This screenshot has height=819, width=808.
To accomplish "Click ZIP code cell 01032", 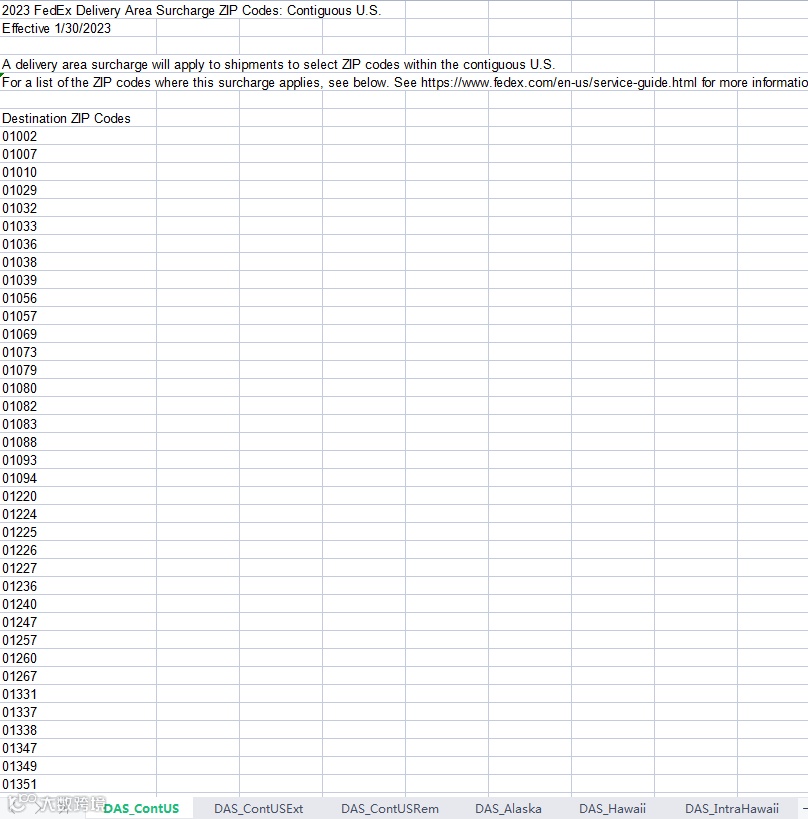I will click(78, 208).
